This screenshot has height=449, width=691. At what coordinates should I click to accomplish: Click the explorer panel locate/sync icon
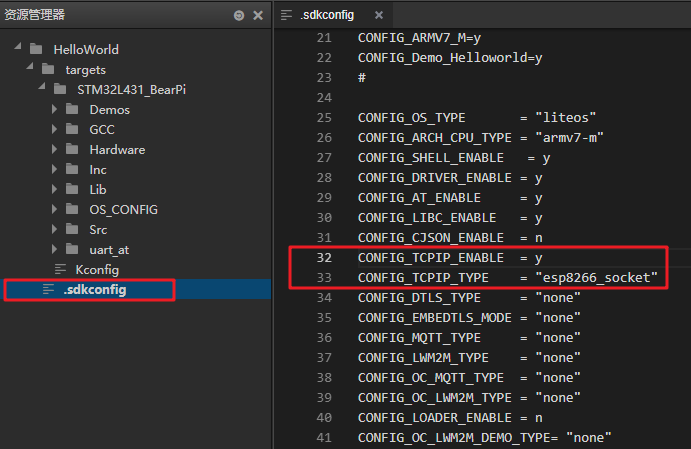[239, 16]
